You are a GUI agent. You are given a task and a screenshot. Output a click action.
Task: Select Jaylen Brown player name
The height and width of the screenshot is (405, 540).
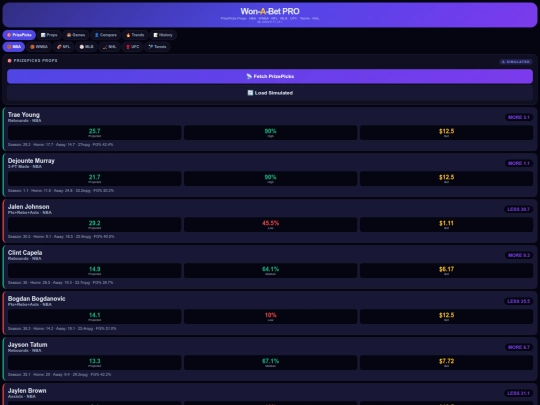click(27, 391)
